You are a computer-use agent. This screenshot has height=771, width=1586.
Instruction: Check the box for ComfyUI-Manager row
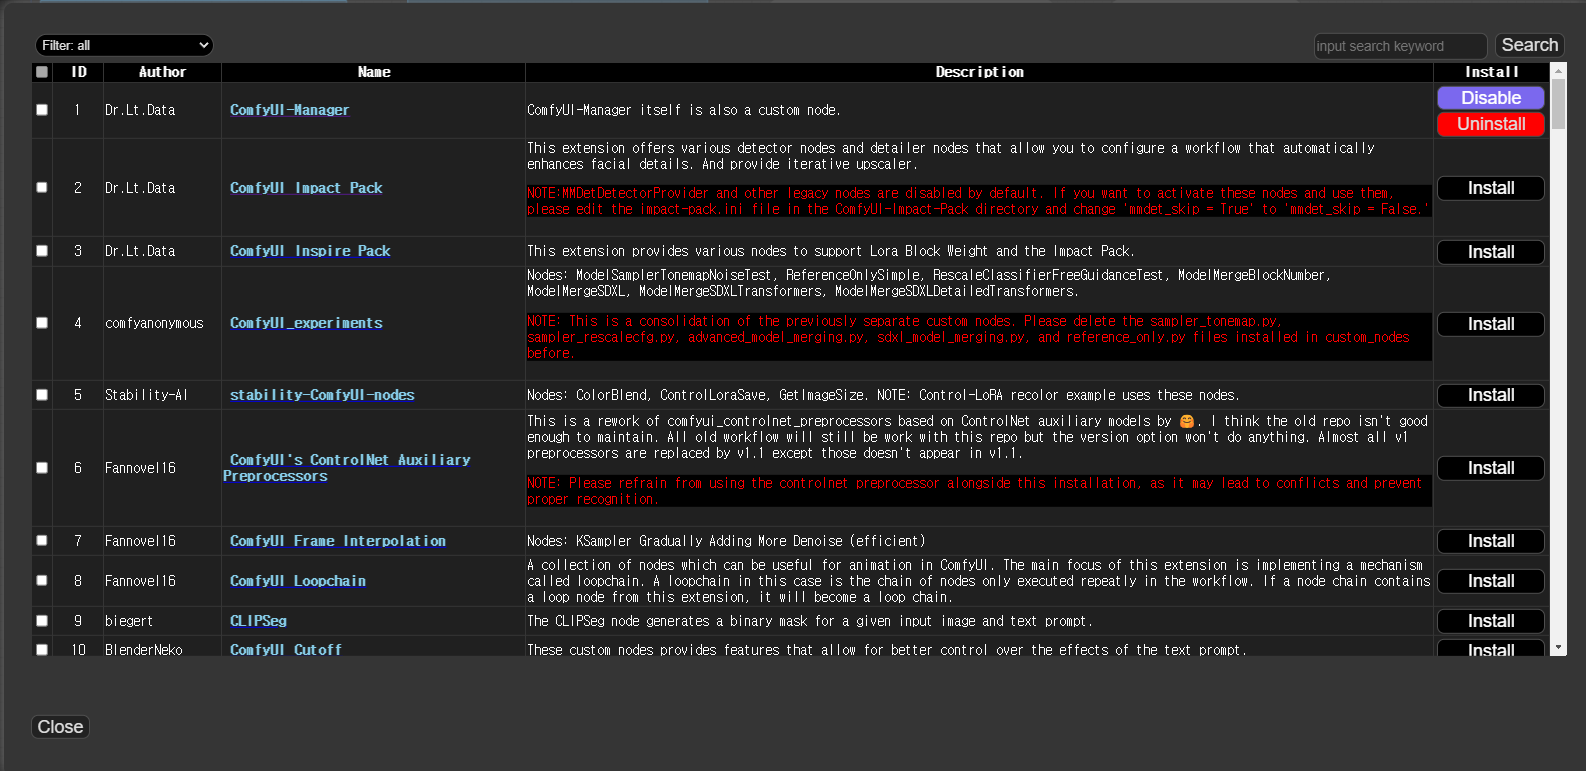(42, 110)
